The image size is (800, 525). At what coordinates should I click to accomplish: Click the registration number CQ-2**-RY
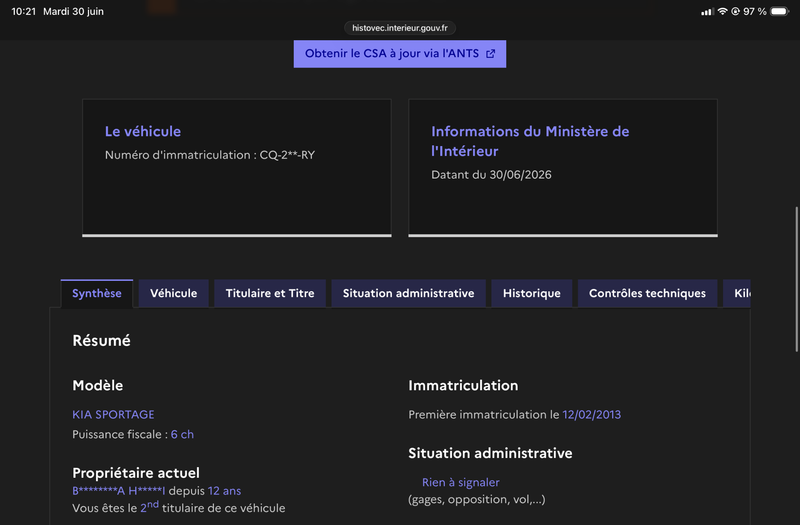(x=287, y=155)
